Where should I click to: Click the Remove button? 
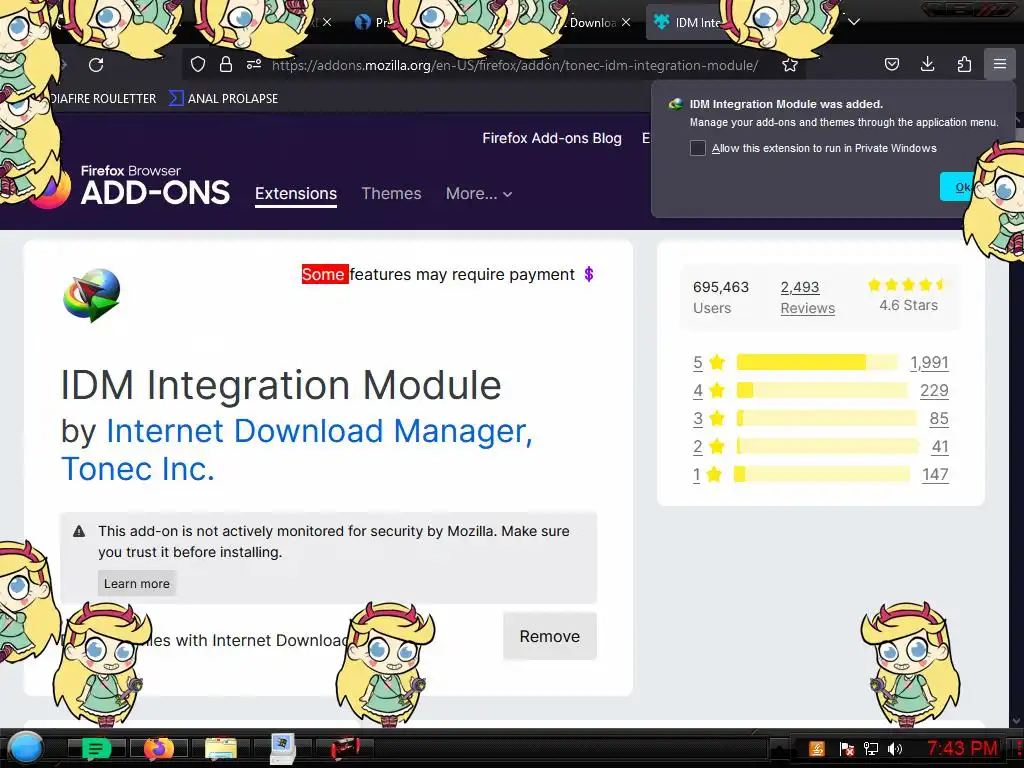pos(549,636)
